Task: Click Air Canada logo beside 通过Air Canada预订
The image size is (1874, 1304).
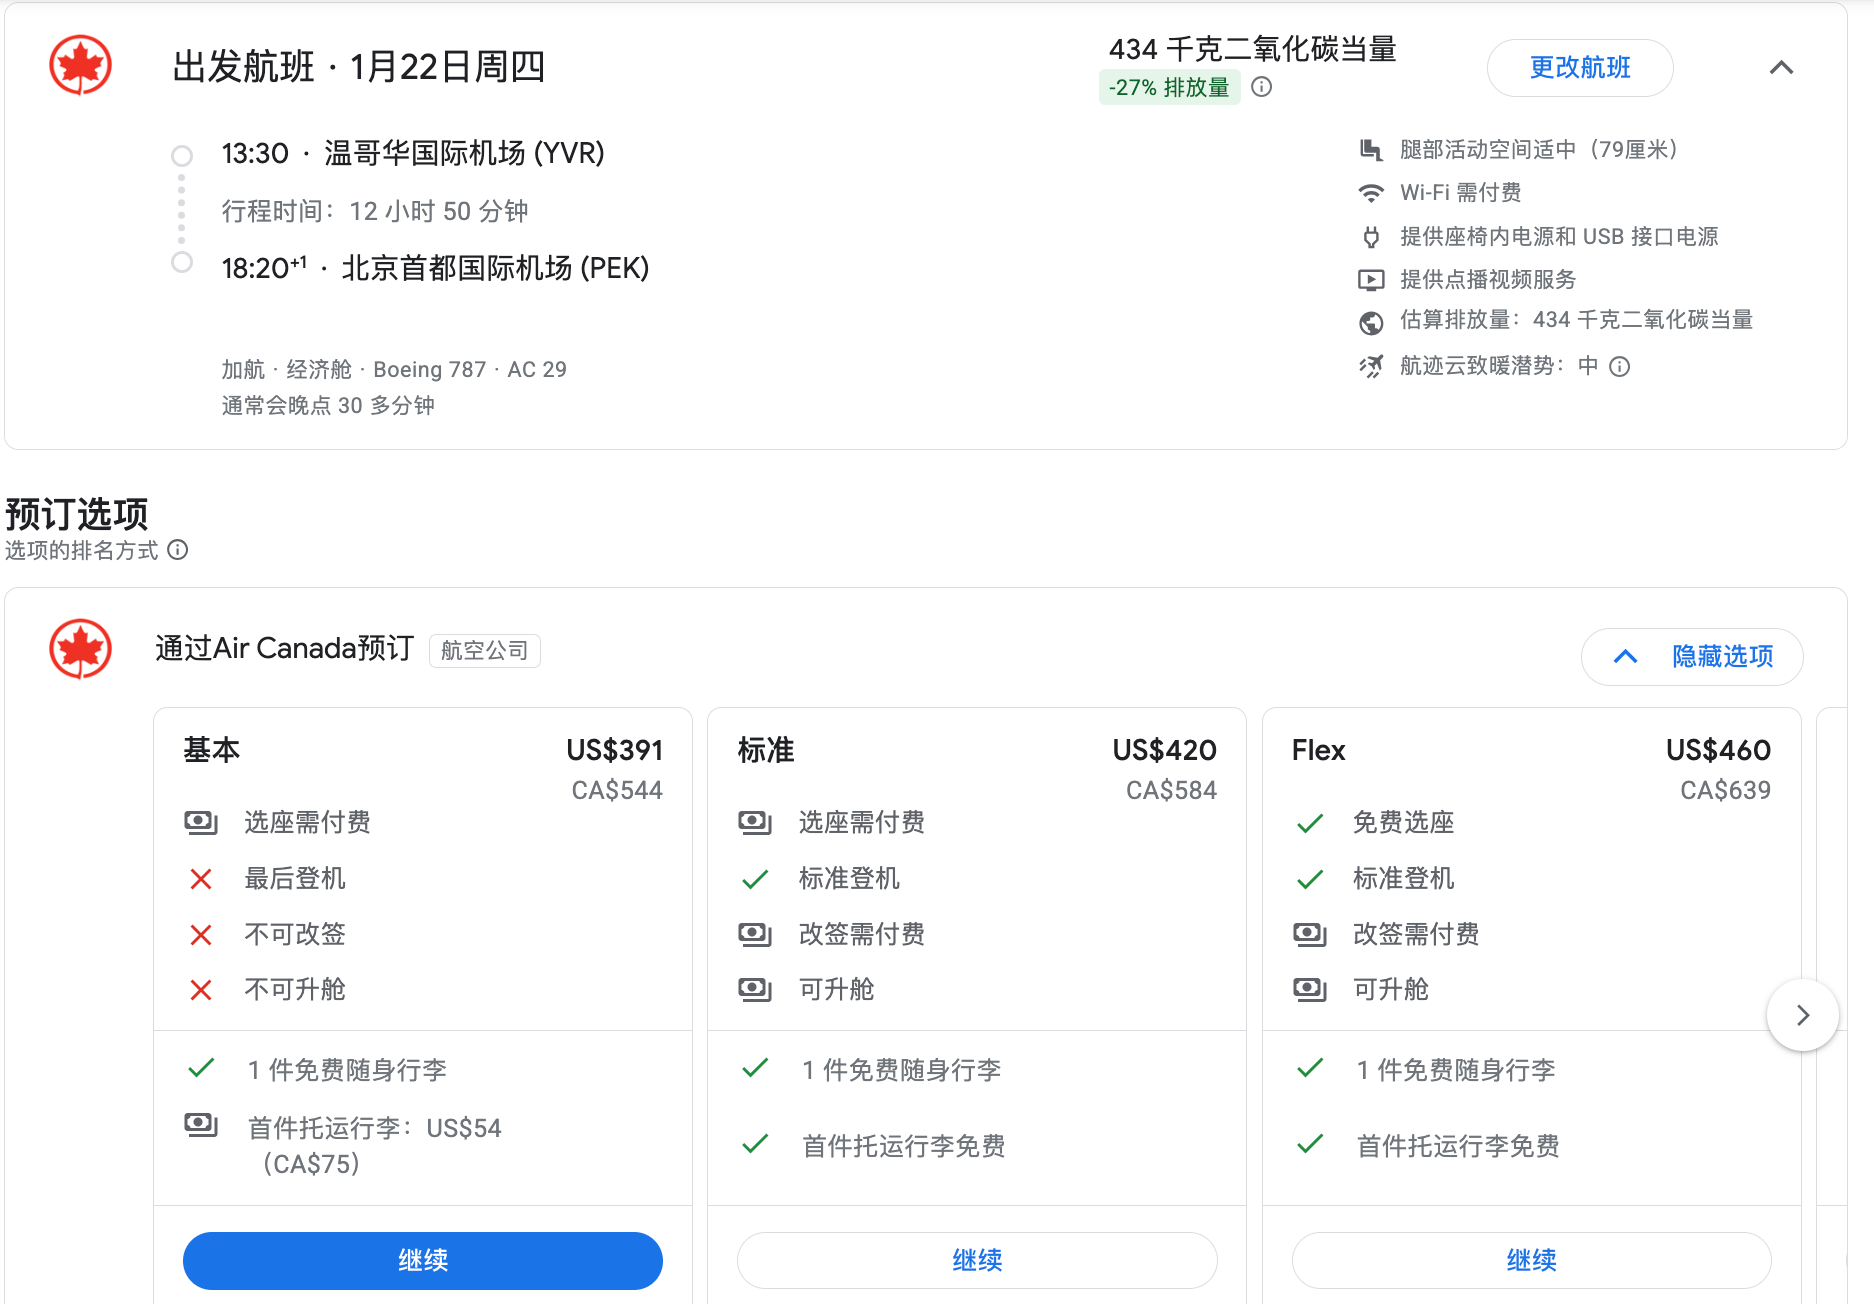Action: pyautogui.click(x=80, y=649)
